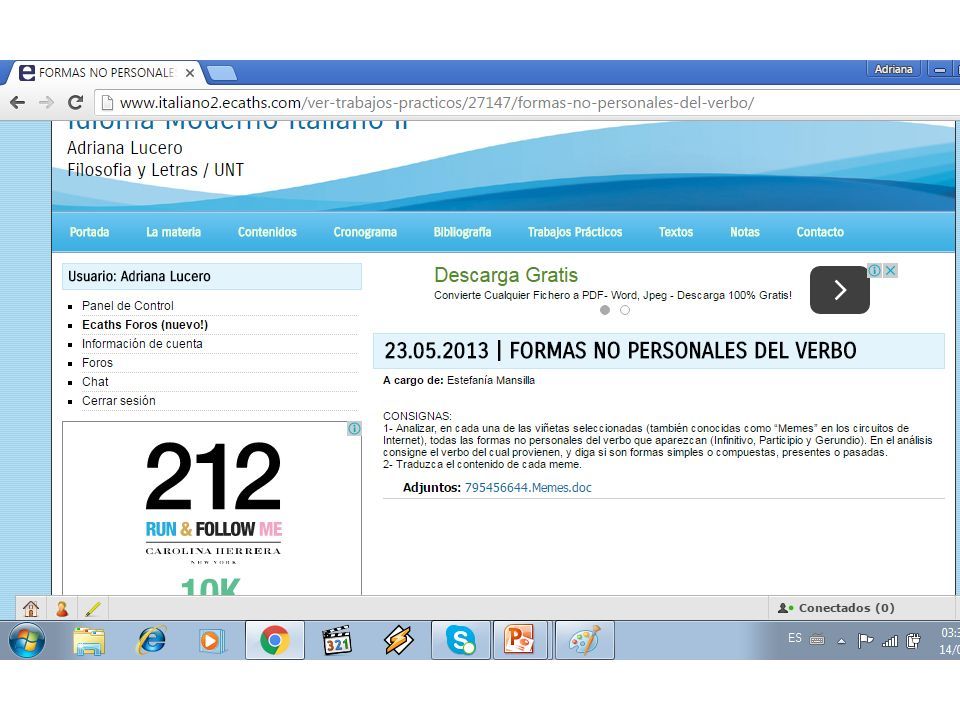
Task: Open the Conectados (0) chat panel
Action: click(836, 608)
